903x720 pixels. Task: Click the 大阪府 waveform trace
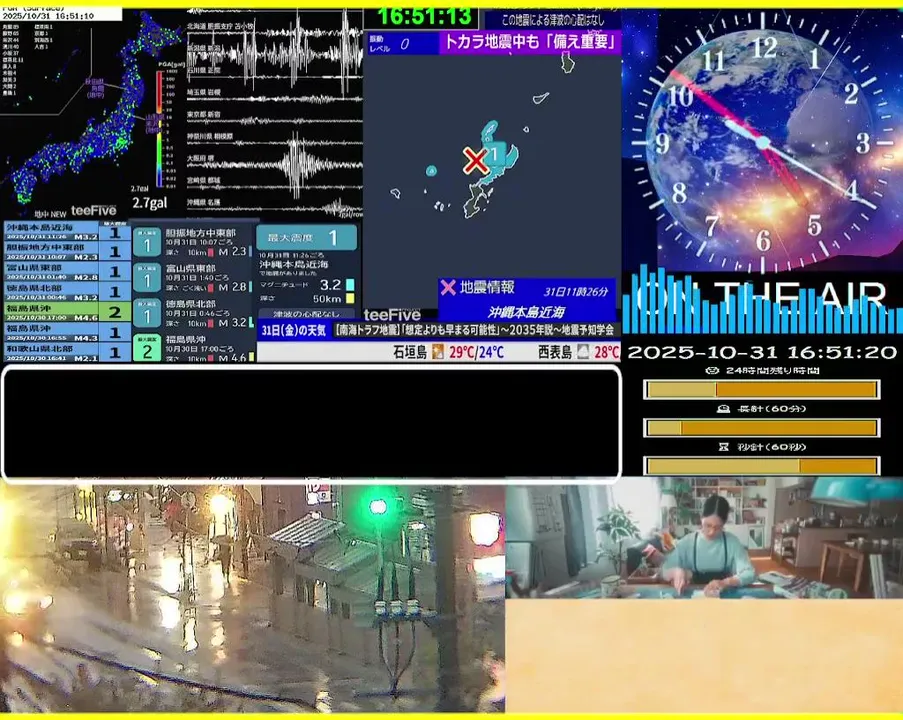point(275,163)
